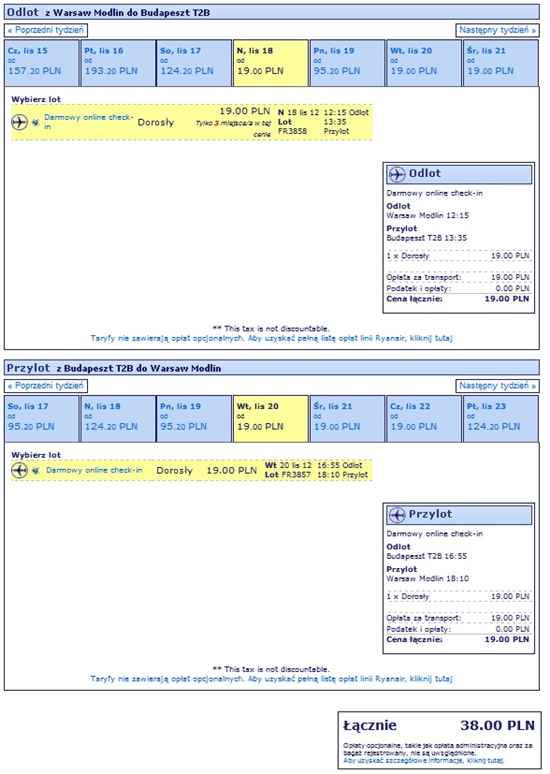Select outbound date So, lis 17

194,63
